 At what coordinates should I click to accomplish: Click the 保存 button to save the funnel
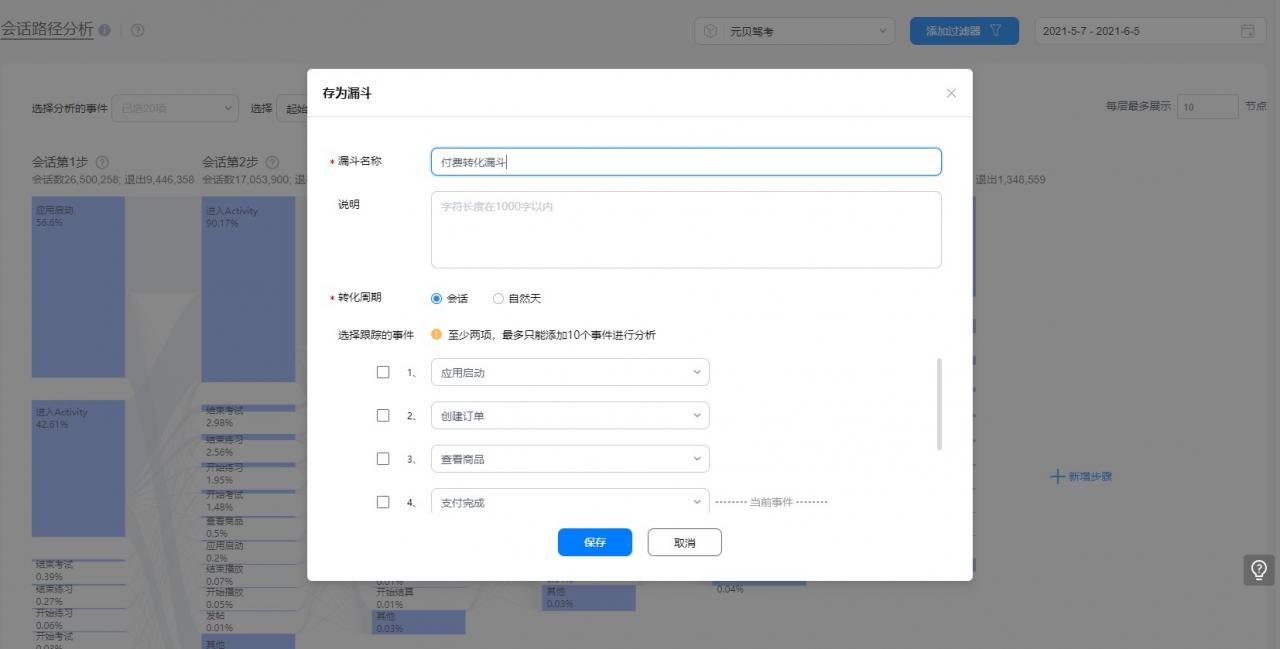click(594, 542)
